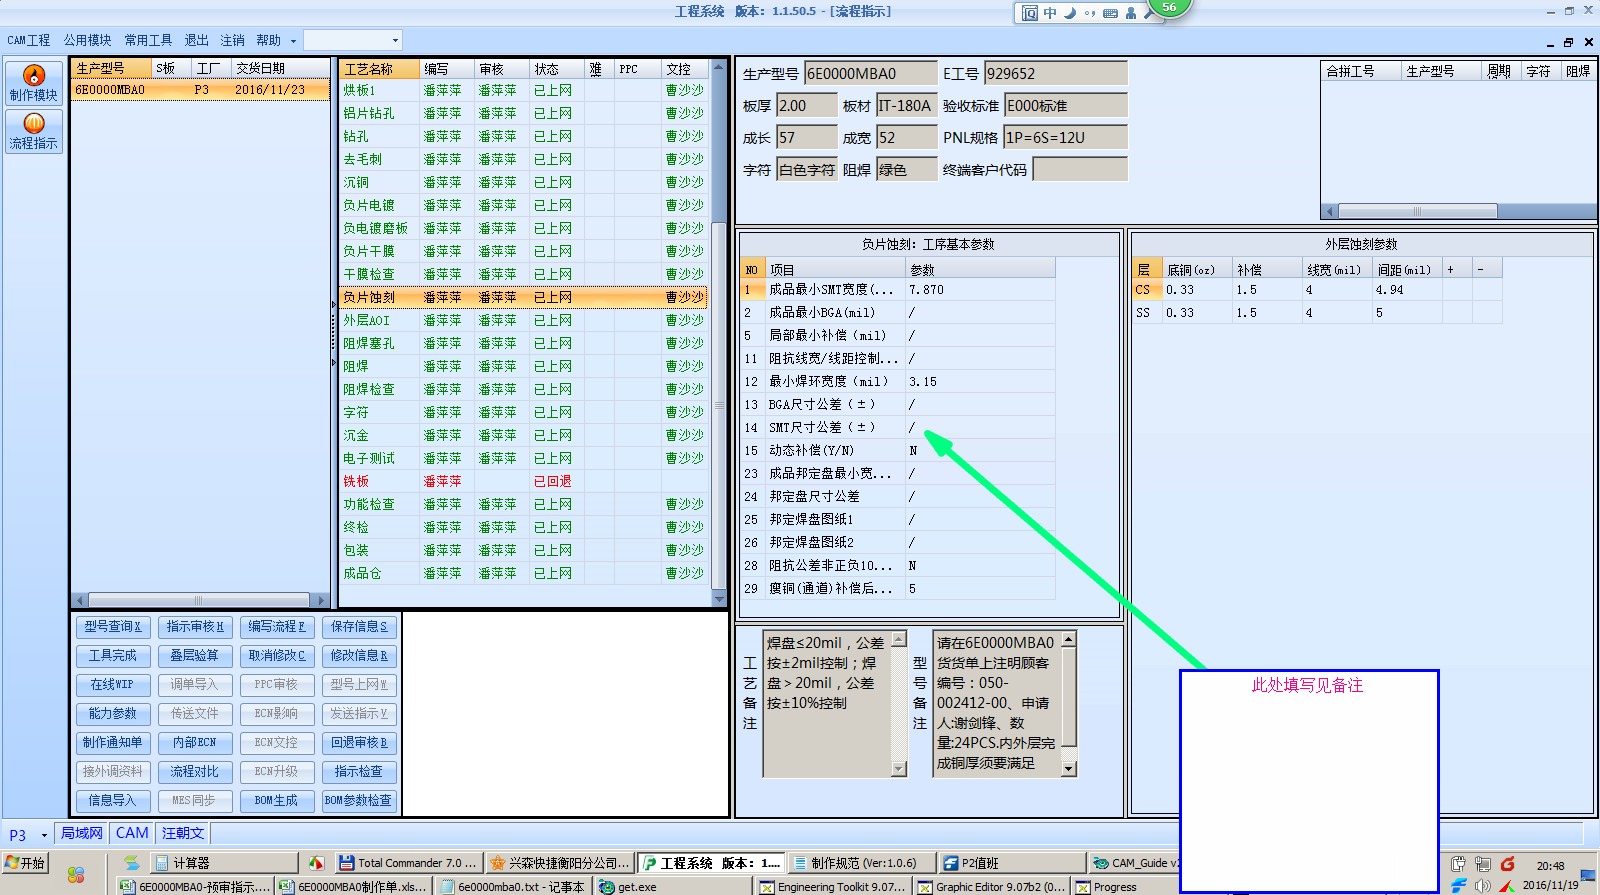Screen dimensions: 1600x895
Task: Select the 外层AOI process row
Action: (x=523, y=320)
